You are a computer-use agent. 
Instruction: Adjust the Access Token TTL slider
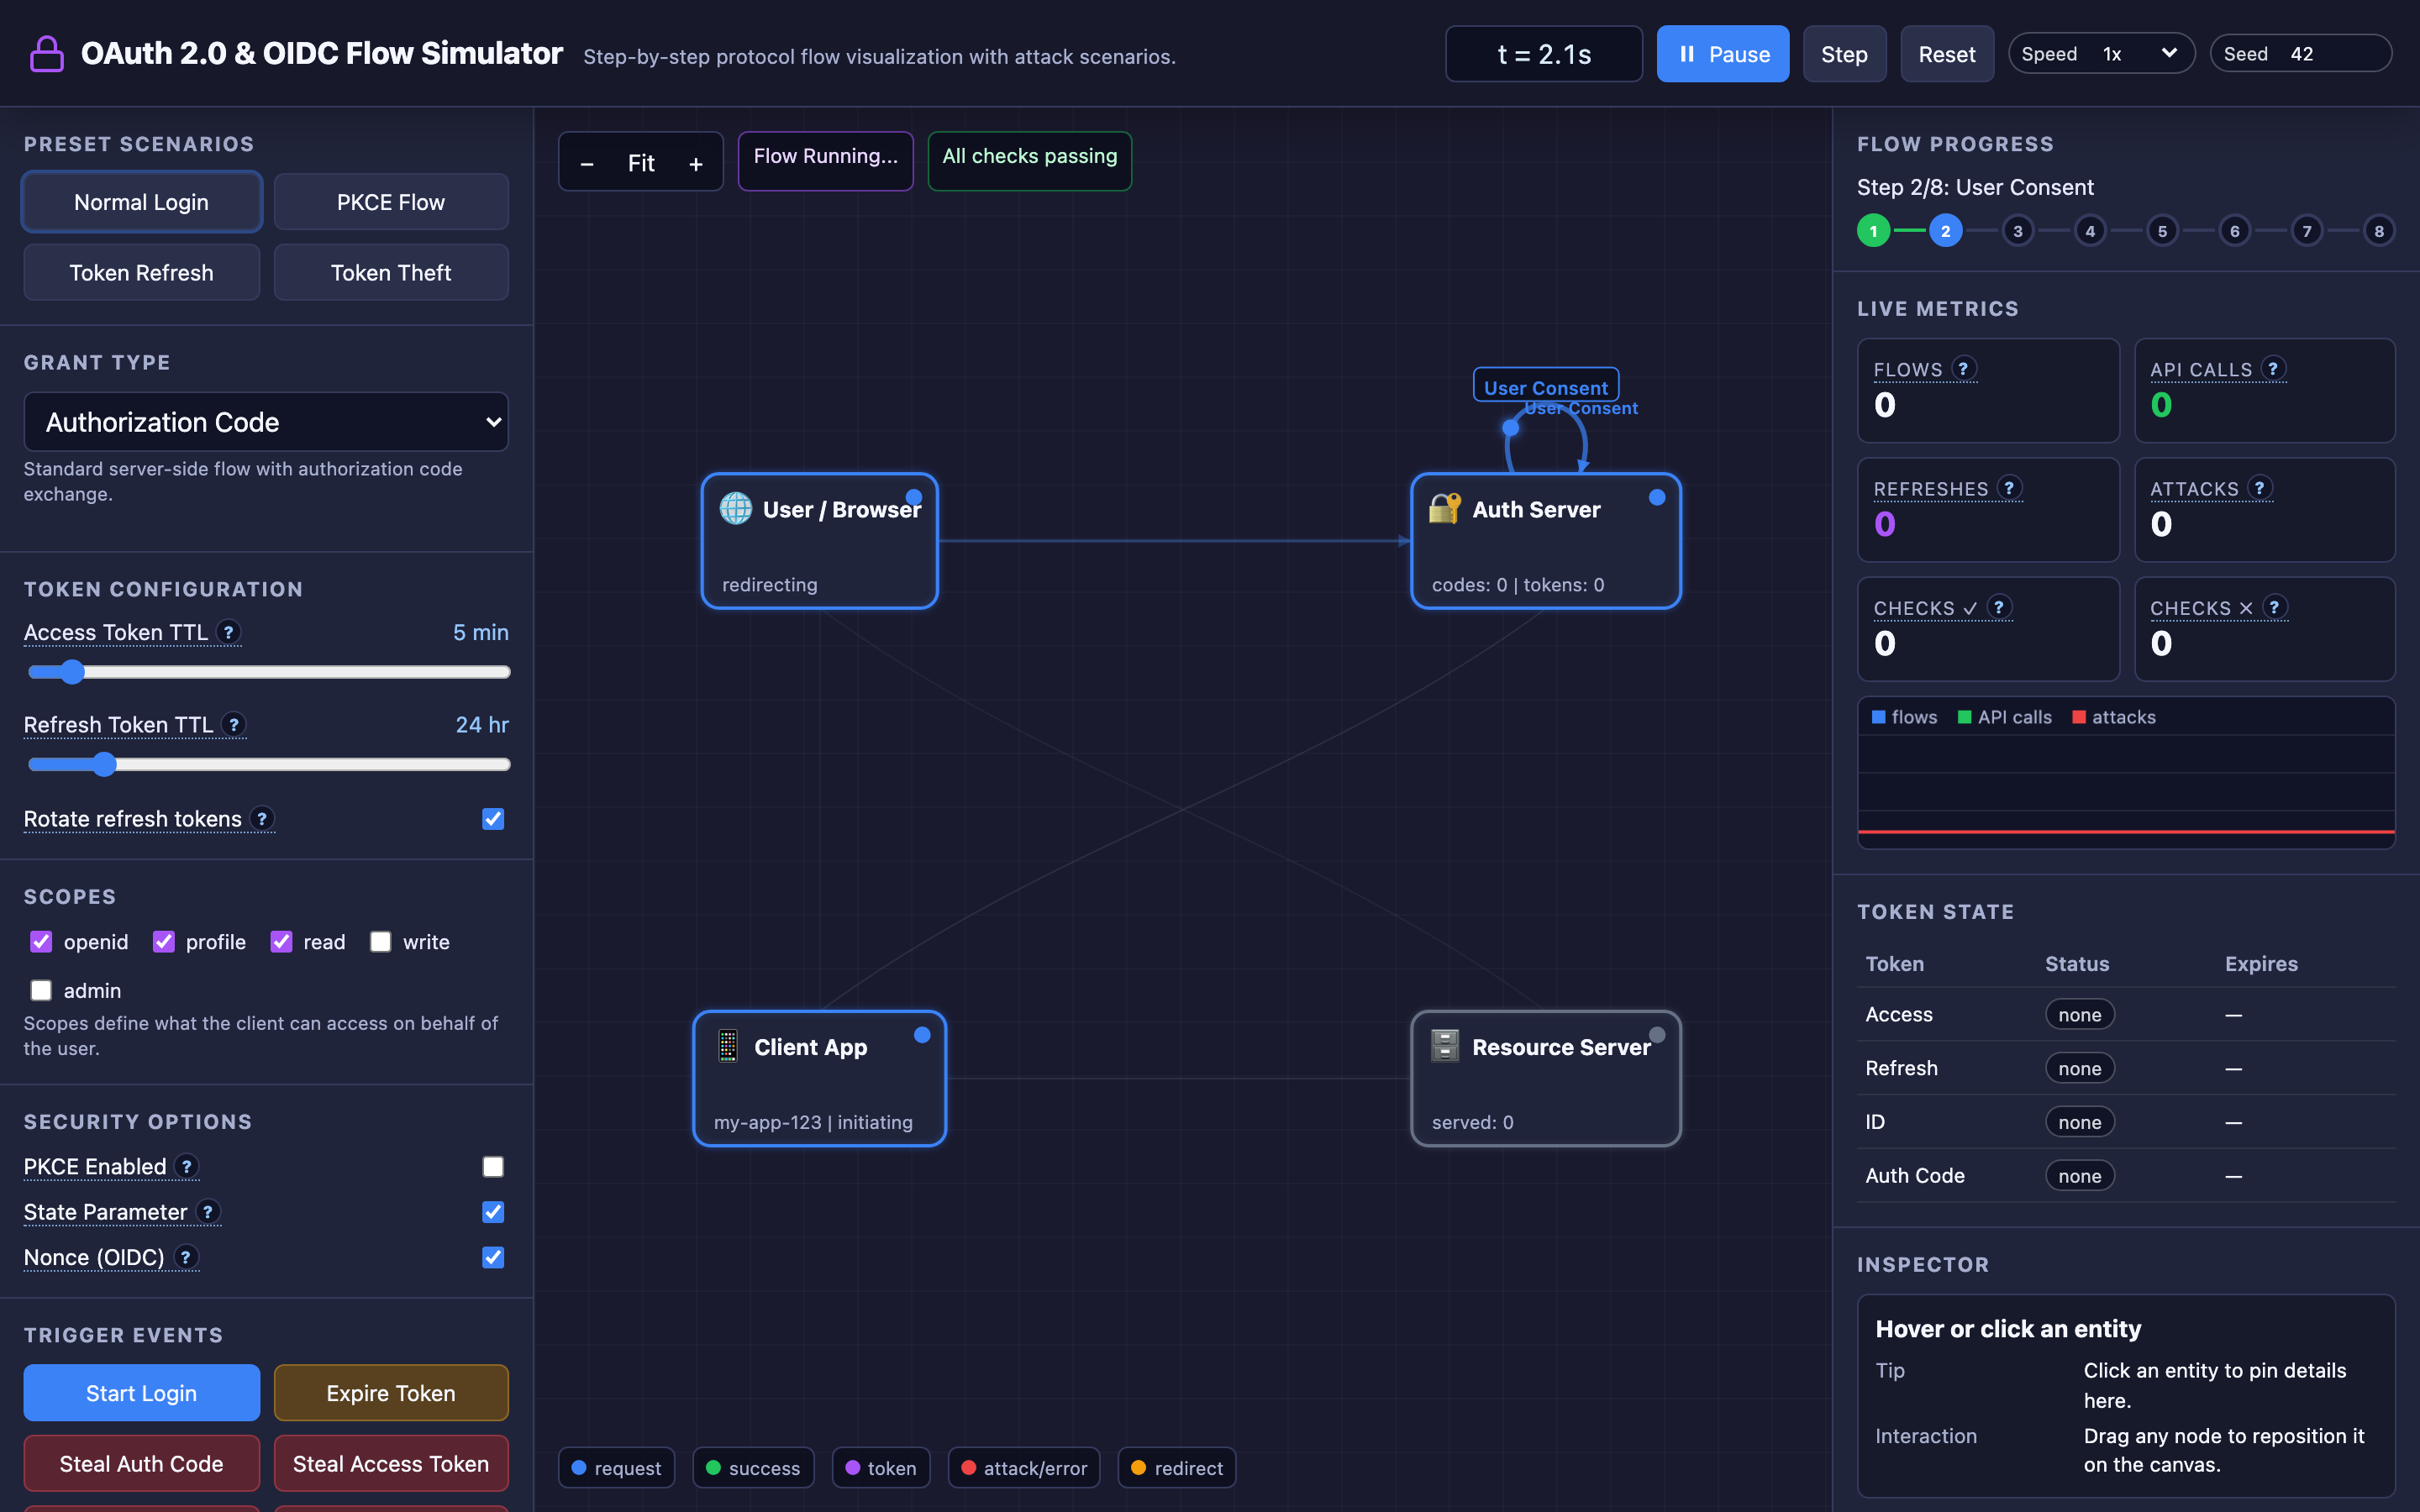coord(269,671)
